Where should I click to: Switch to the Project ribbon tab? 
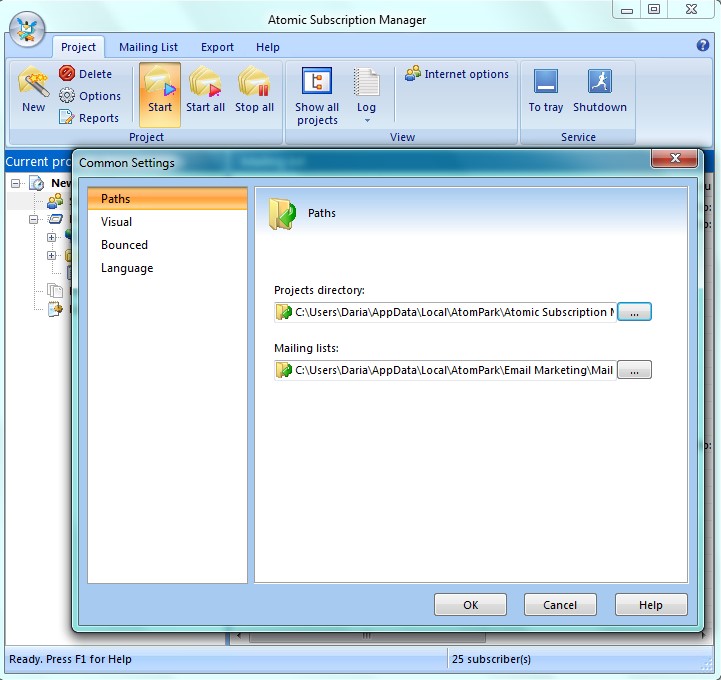pyautogui.click(x=78, y=47)
